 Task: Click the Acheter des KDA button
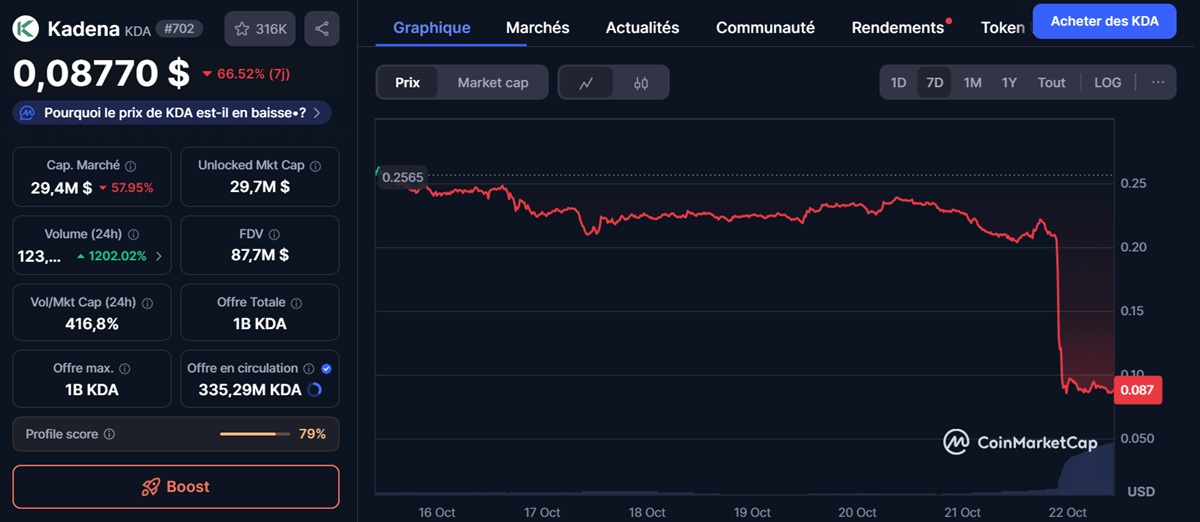click(1104, 21)
